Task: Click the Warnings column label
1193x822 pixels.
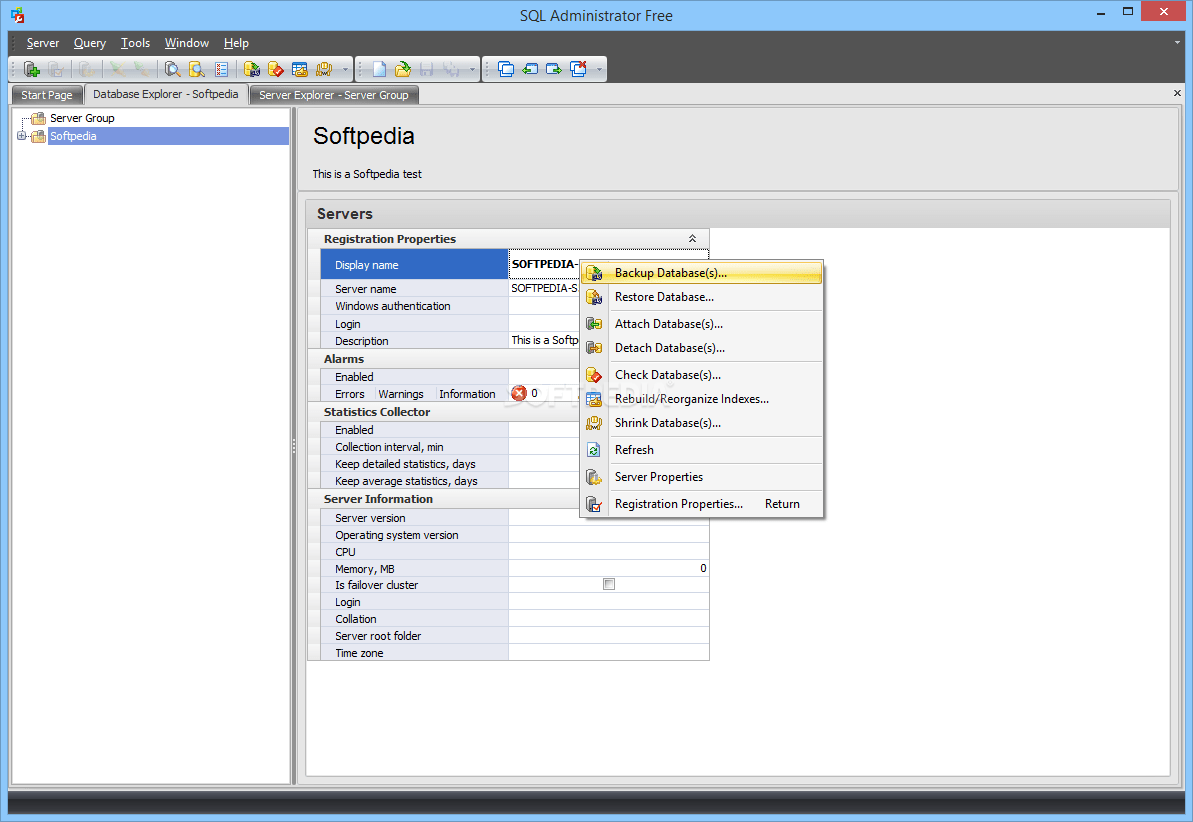Action: point(401,394)
